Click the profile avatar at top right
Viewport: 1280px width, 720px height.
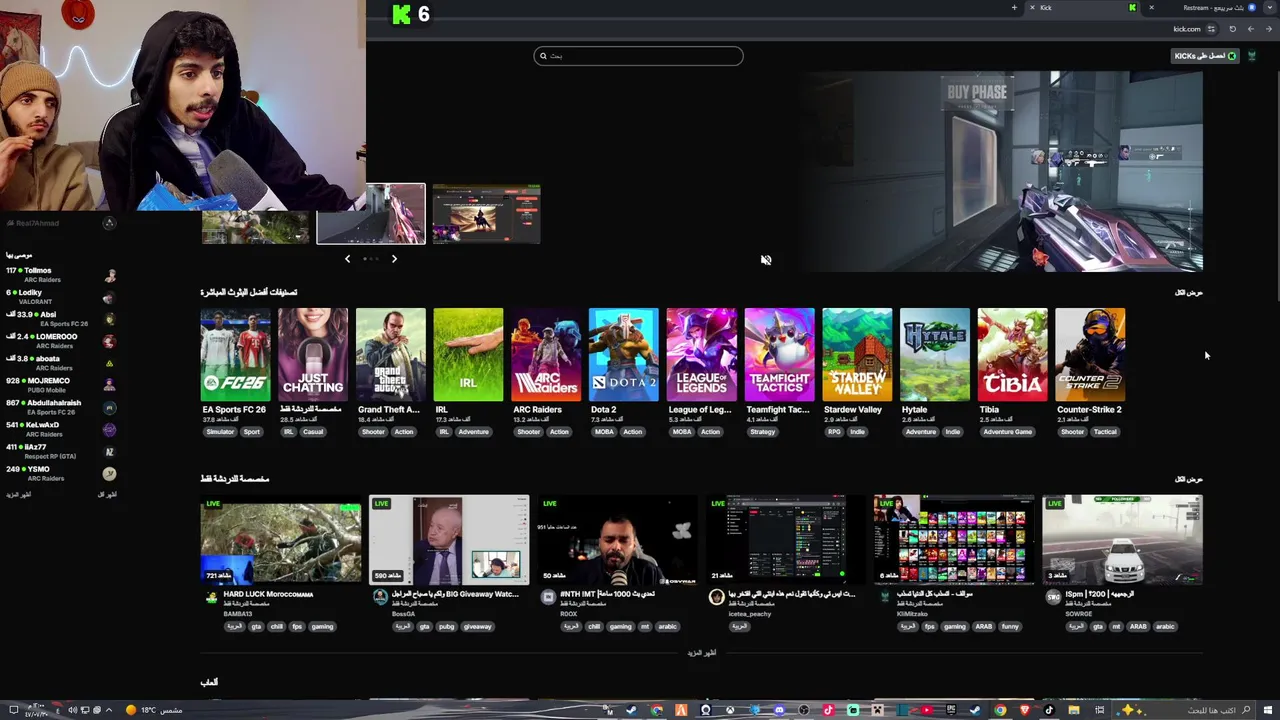[x=1251, y=56]
